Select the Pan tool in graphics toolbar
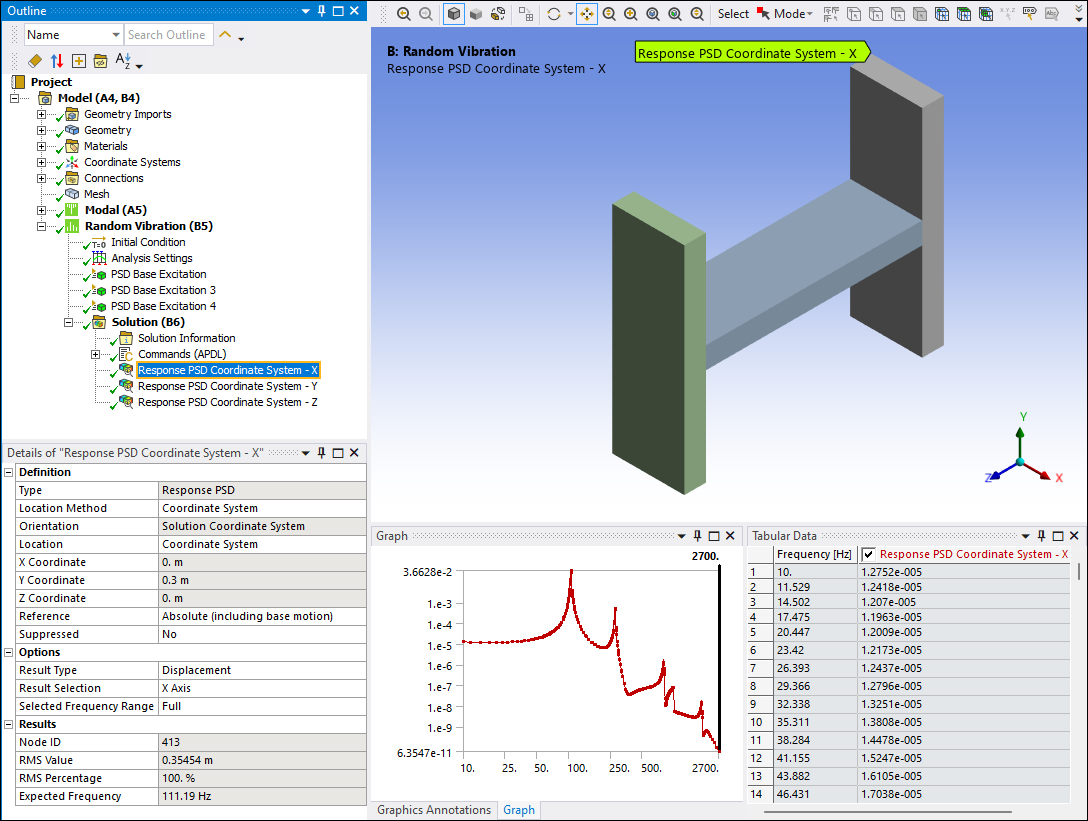 pos(587,14)
